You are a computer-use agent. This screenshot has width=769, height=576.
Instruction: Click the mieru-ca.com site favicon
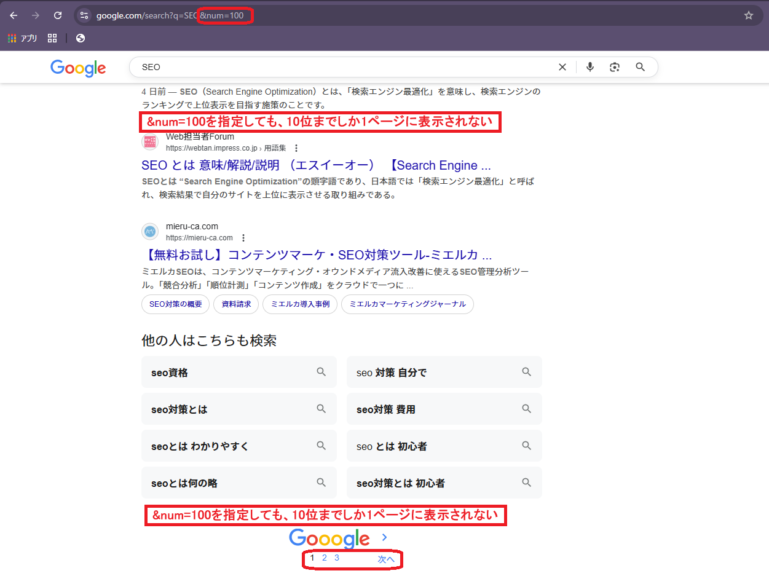(150, 232)
